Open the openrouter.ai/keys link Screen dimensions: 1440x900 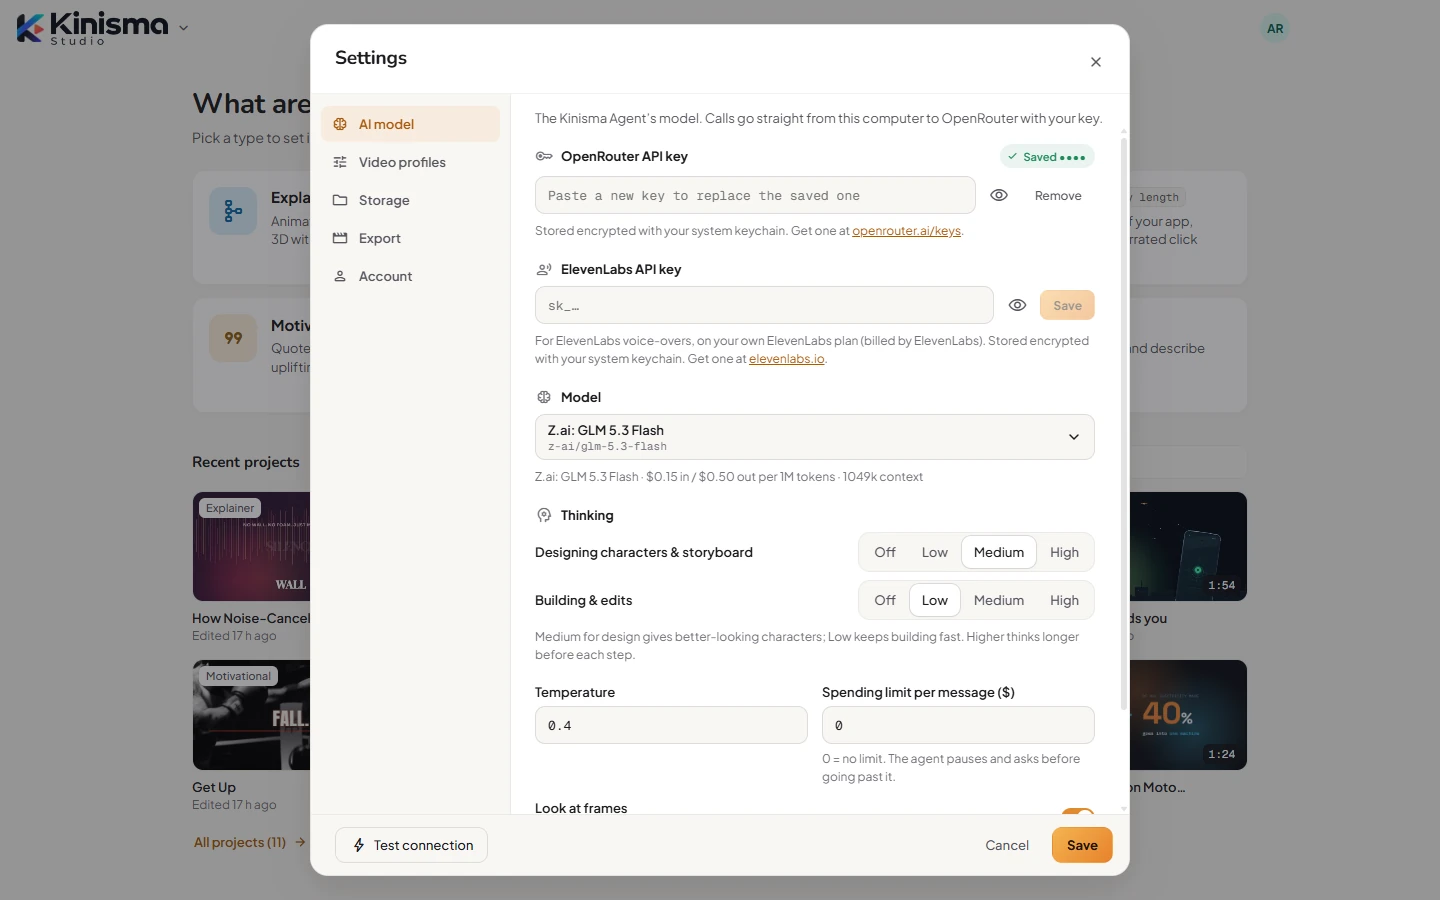(906, 231)
